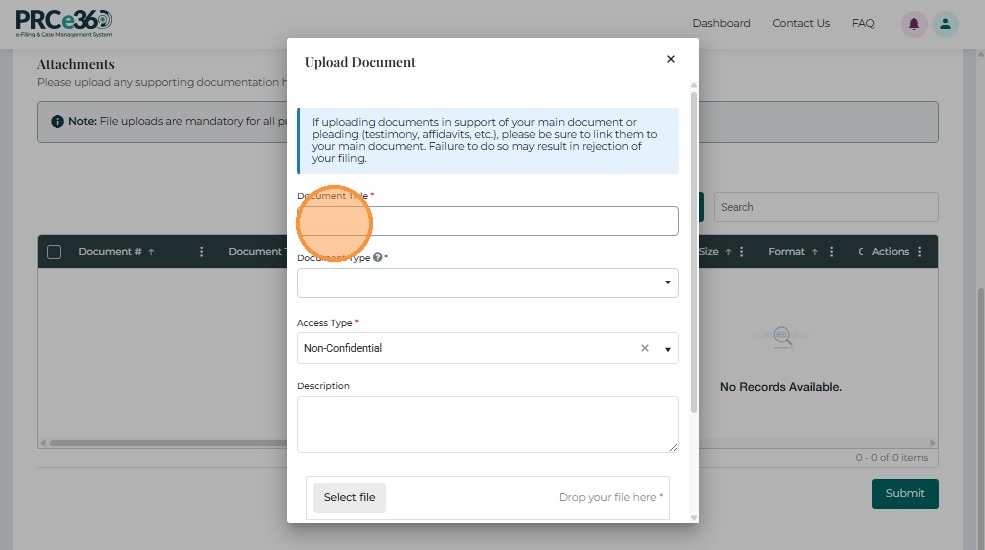Click into the Description text area

click(x=487, y=424)
